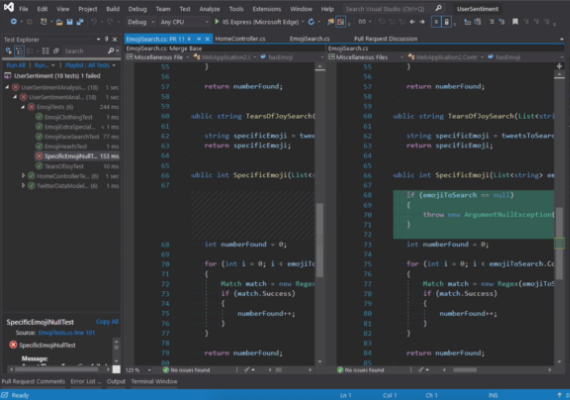Click the bookmark icon in toolbar

click(x=515, y=22)
